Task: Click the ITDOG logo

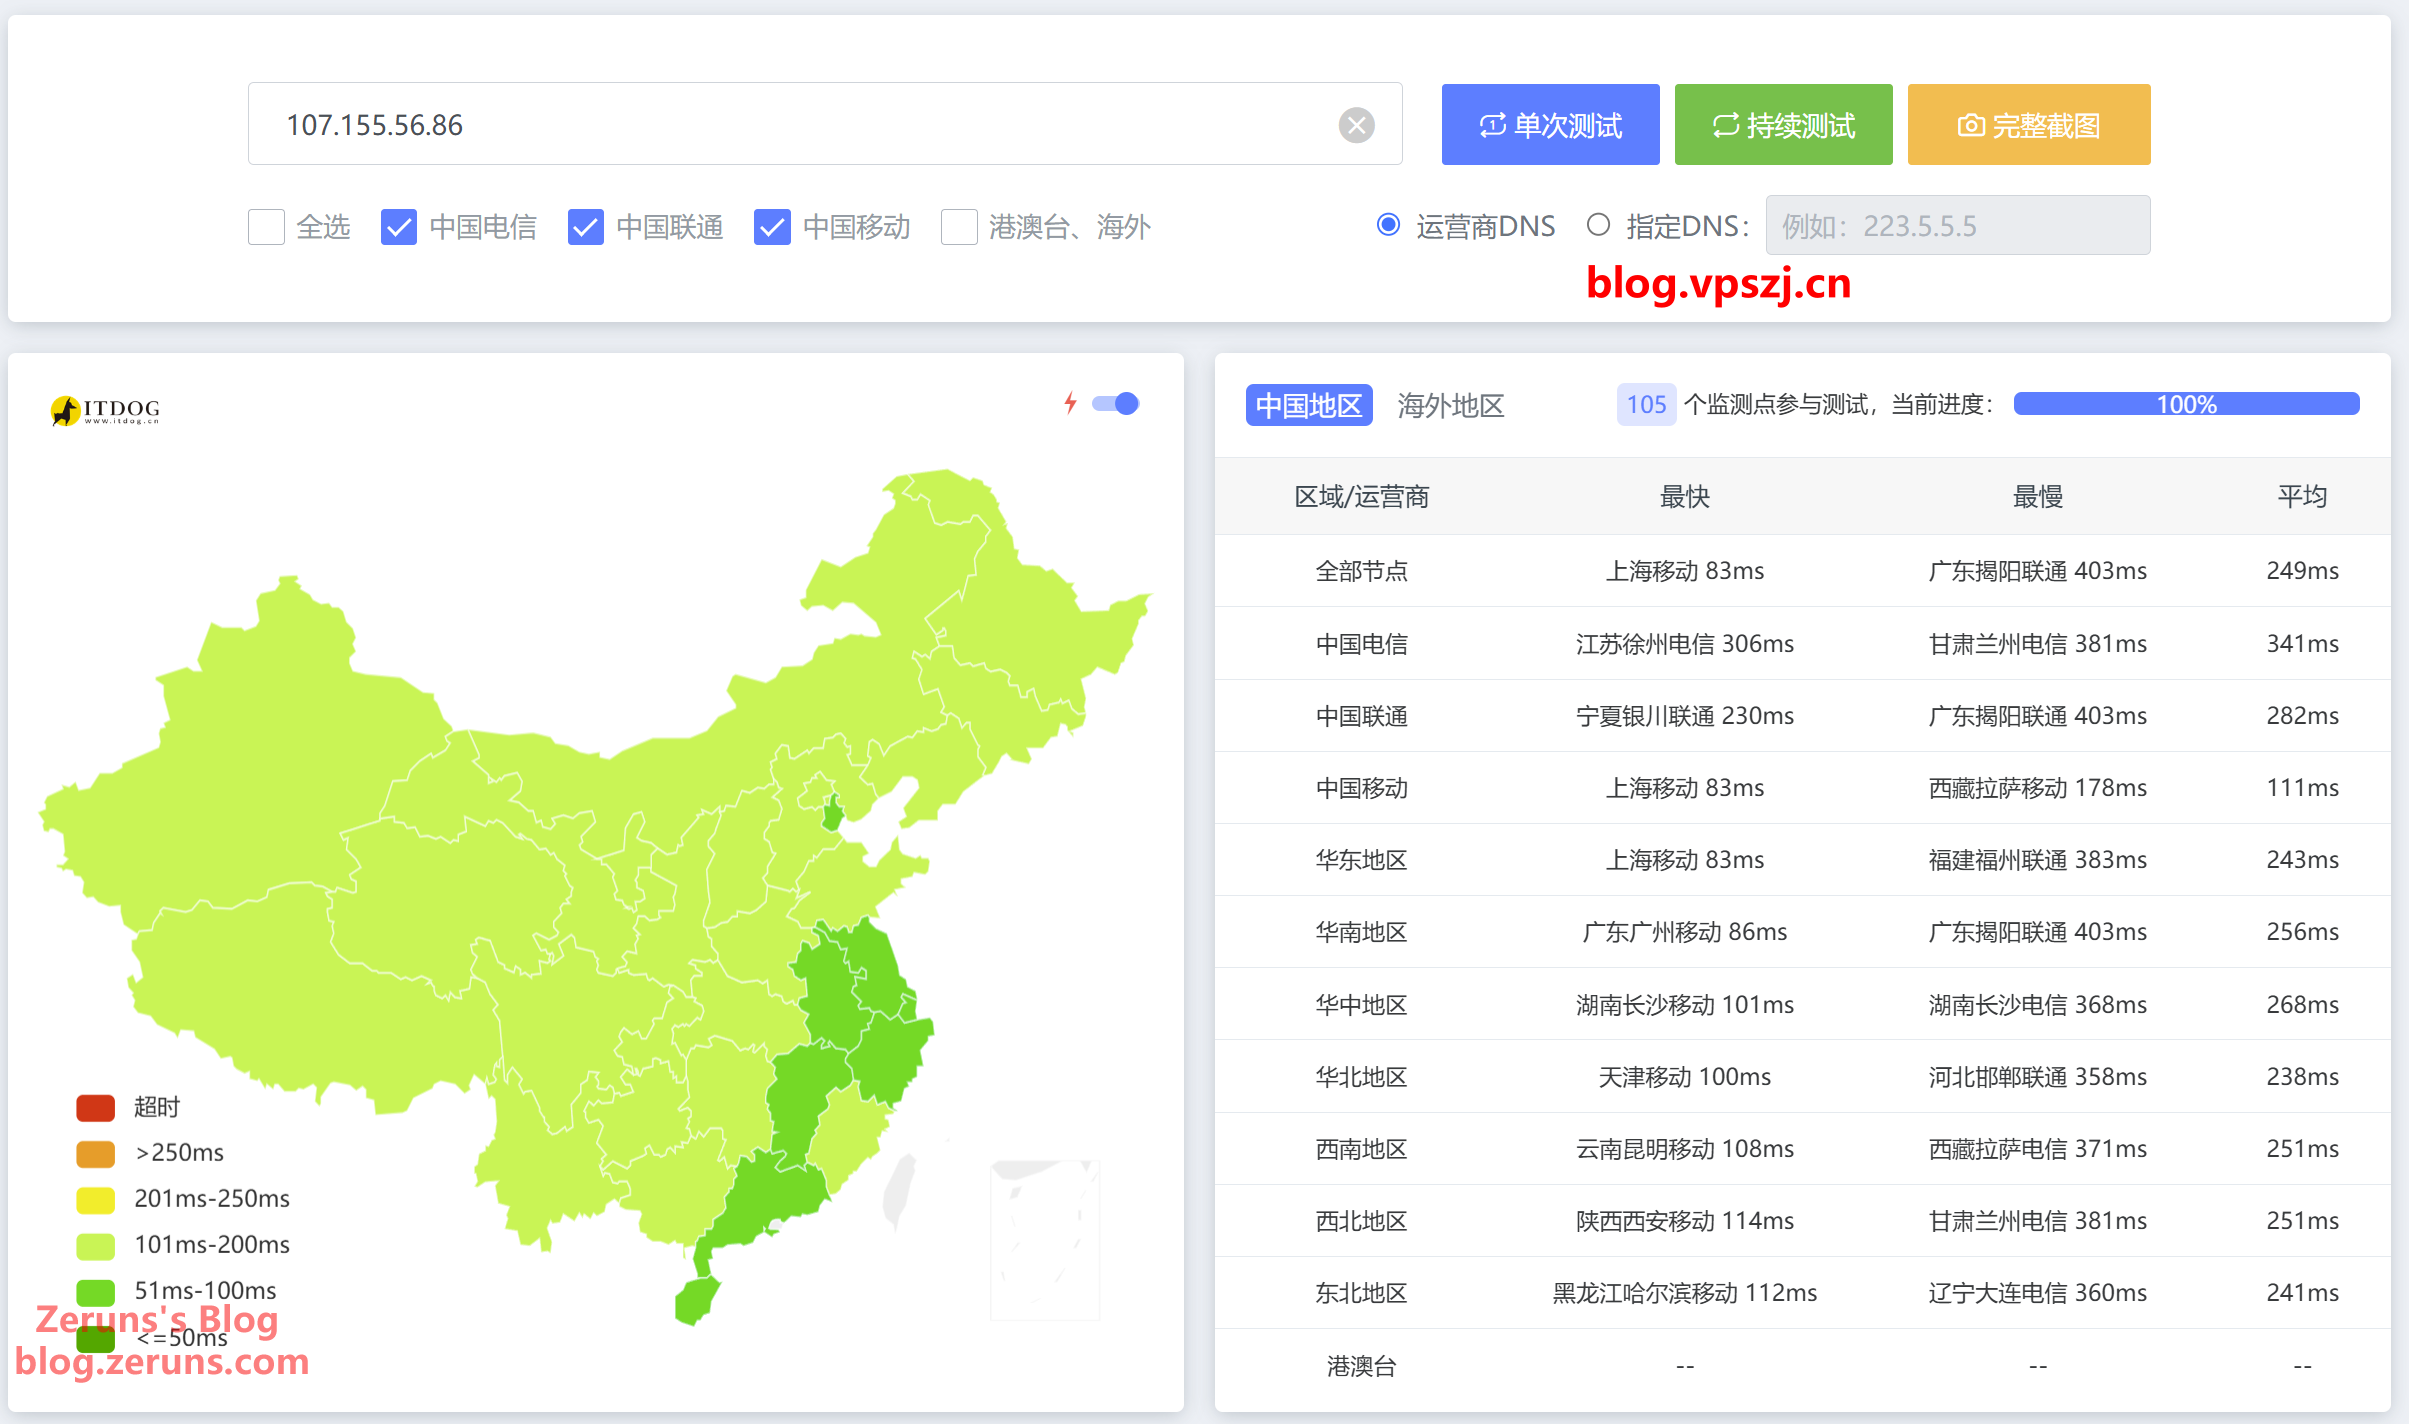Action: pyautogui.click(x=105, y=410)
